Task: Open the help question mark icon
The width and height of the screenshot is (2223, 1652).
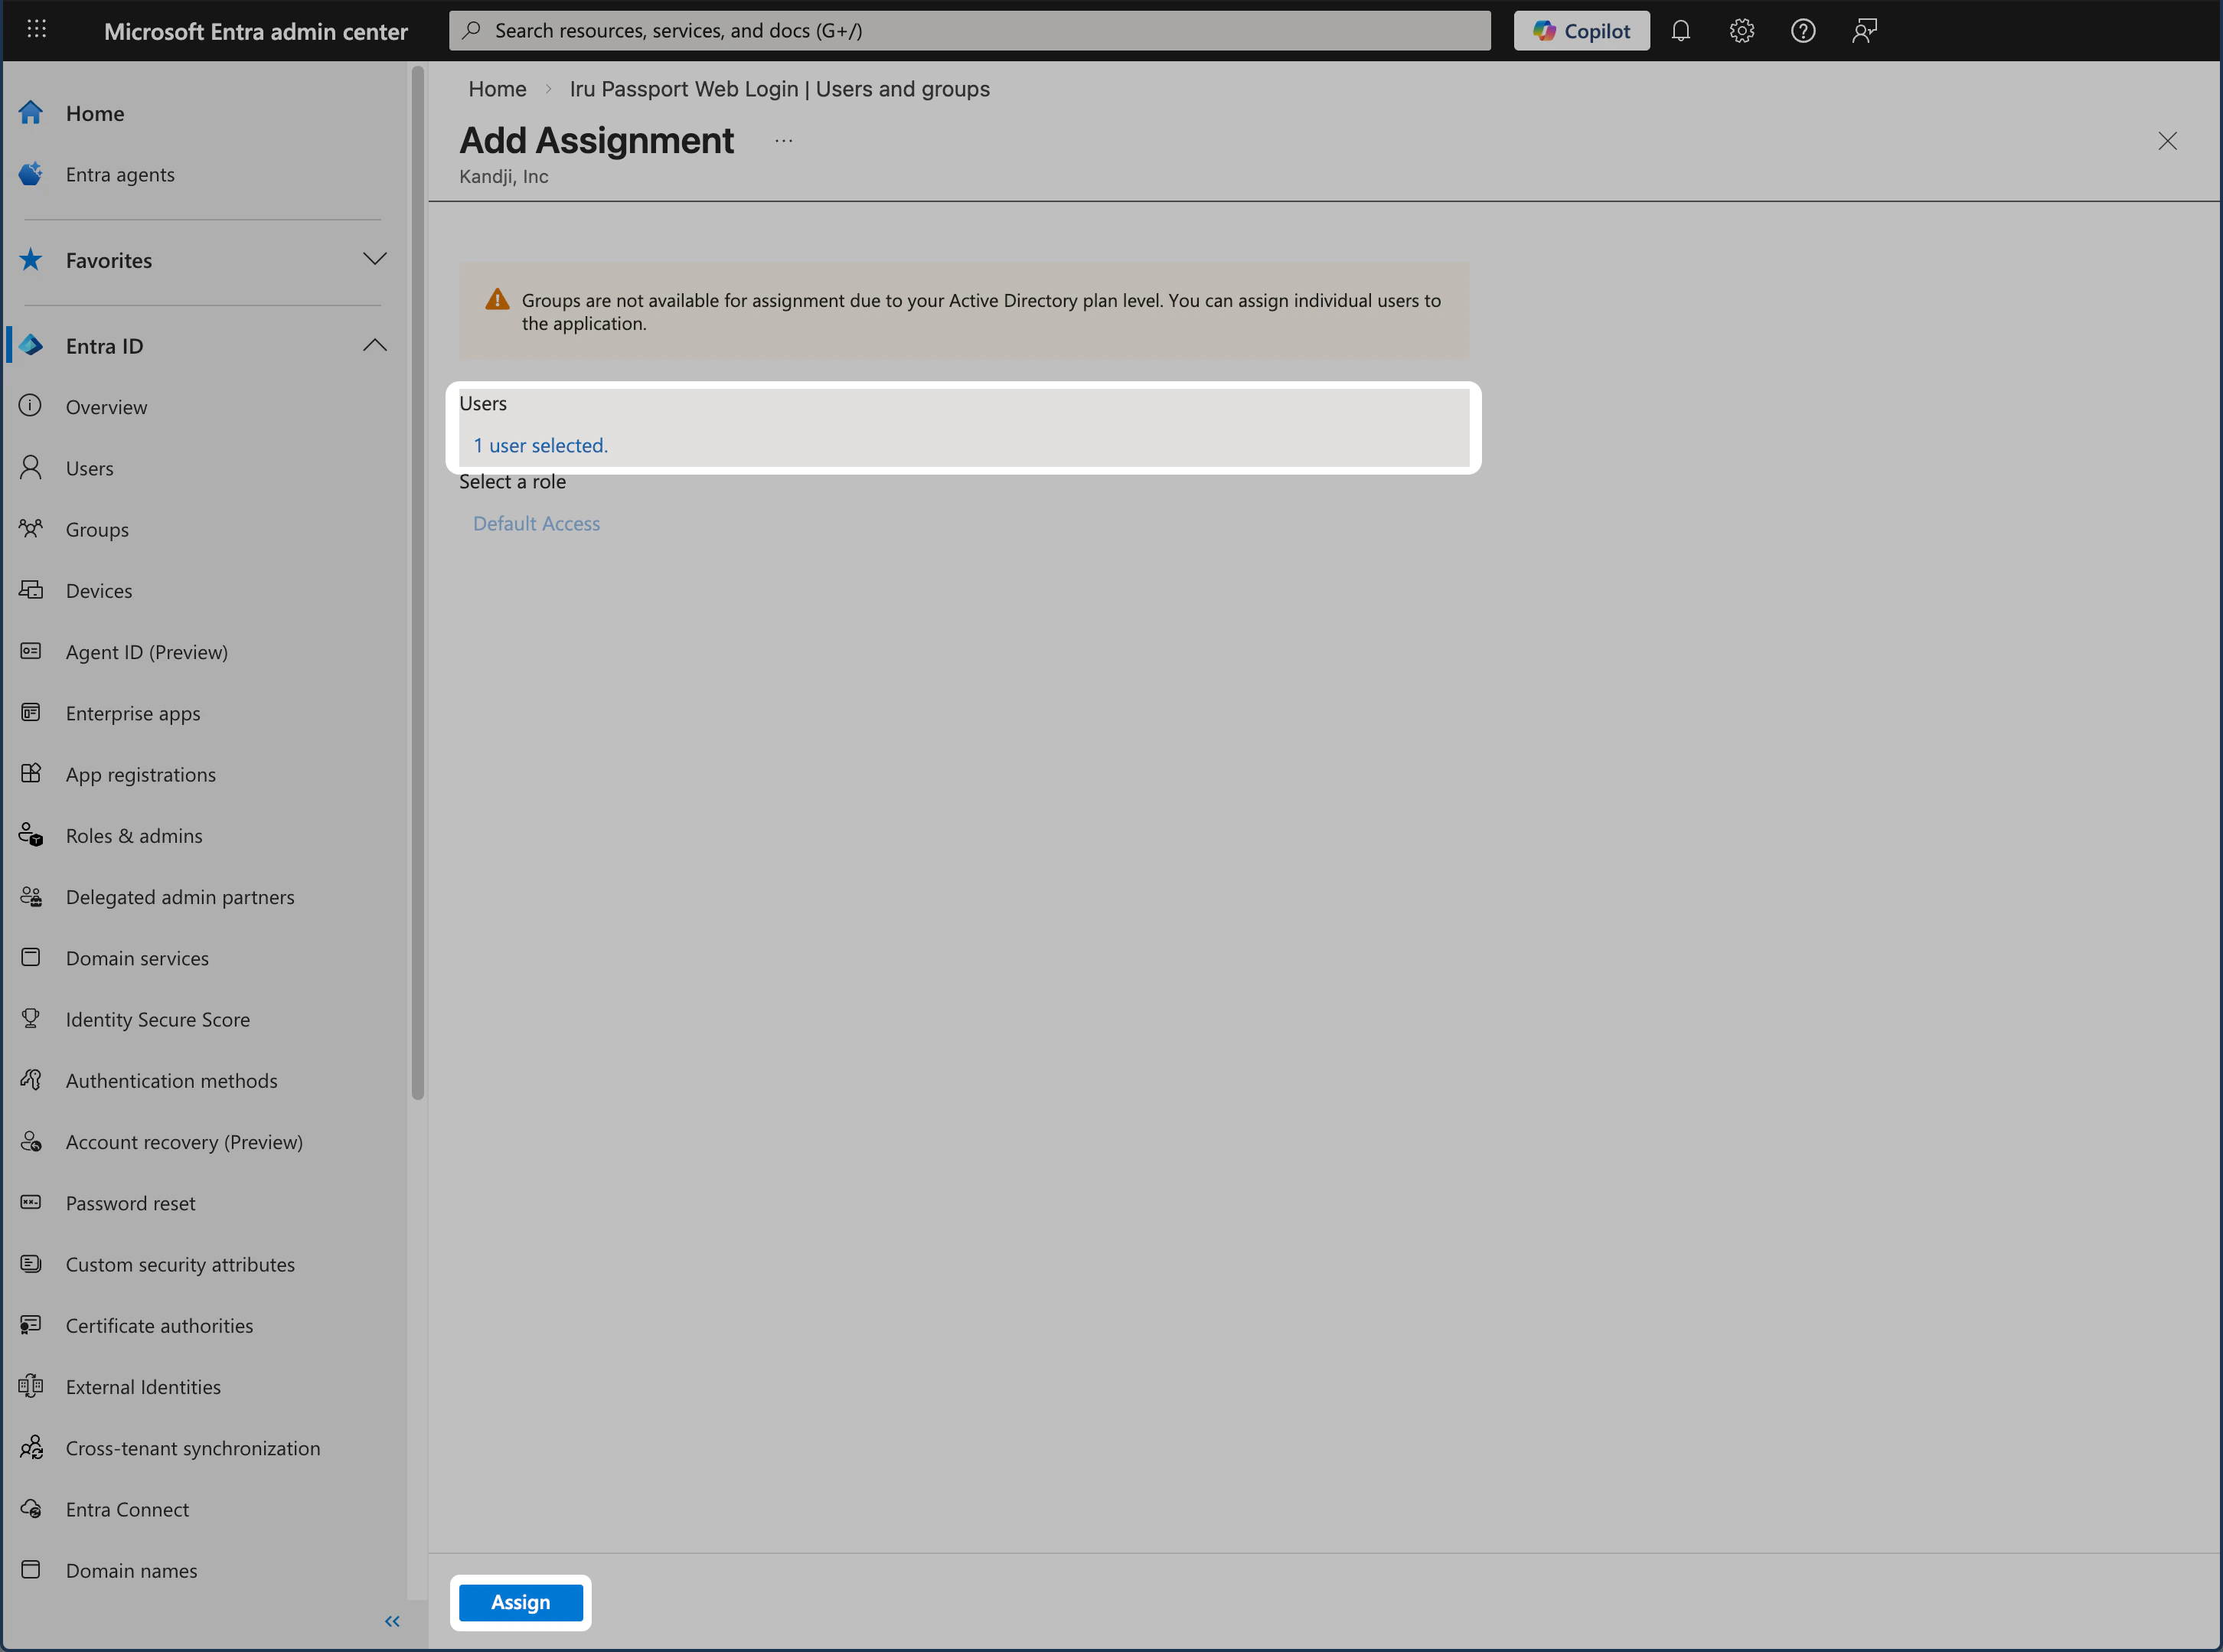Action: pyautogui.click(x=1803, y=30)
